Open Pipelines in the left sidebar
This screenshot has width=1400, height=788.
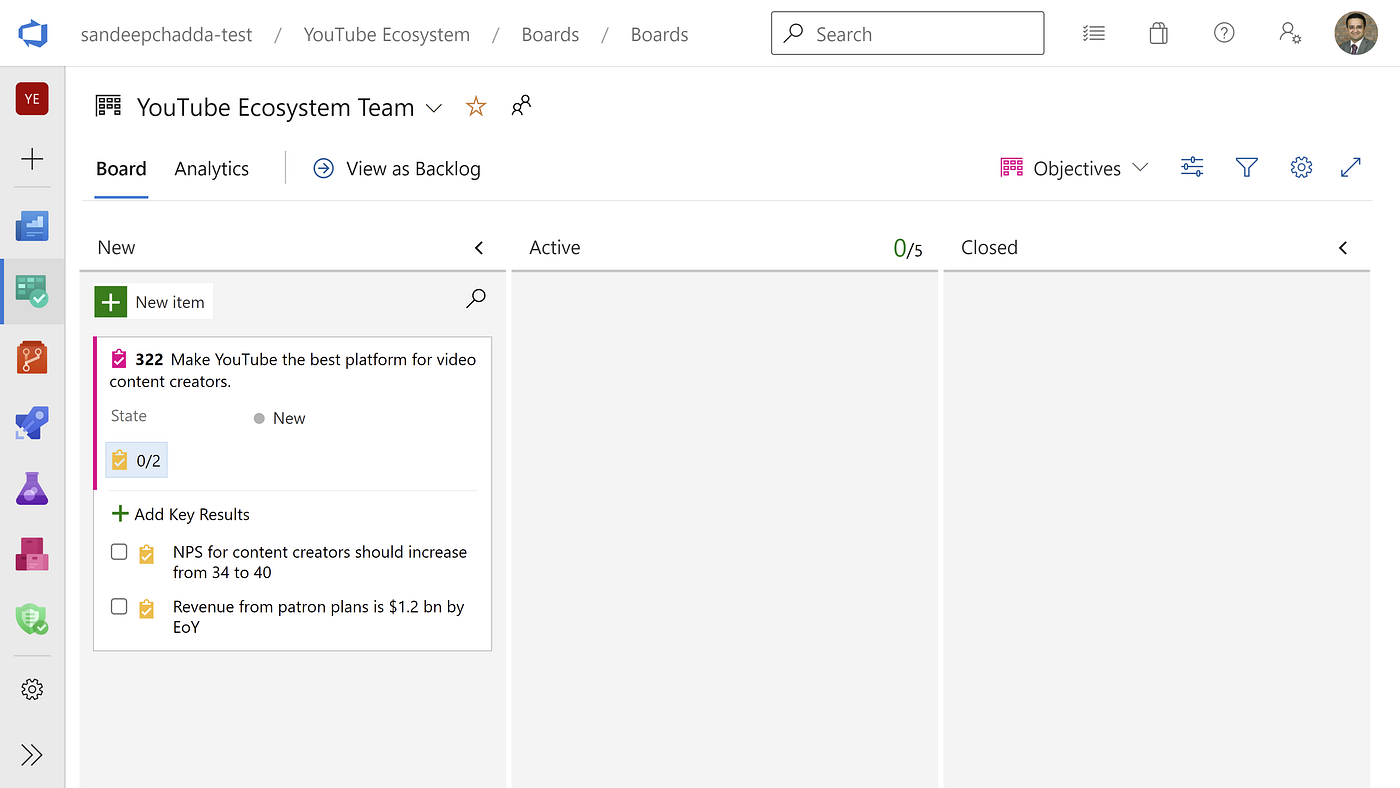click(x=32, y=423)
